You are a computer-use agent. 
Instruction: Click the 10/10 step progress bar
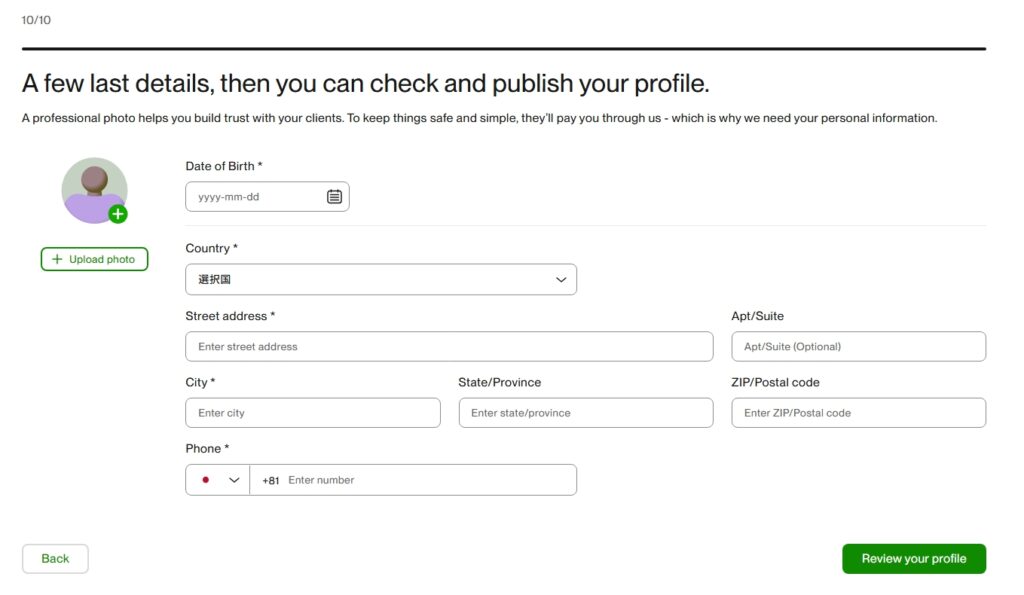pyautogui.click(x=503, y=48)
